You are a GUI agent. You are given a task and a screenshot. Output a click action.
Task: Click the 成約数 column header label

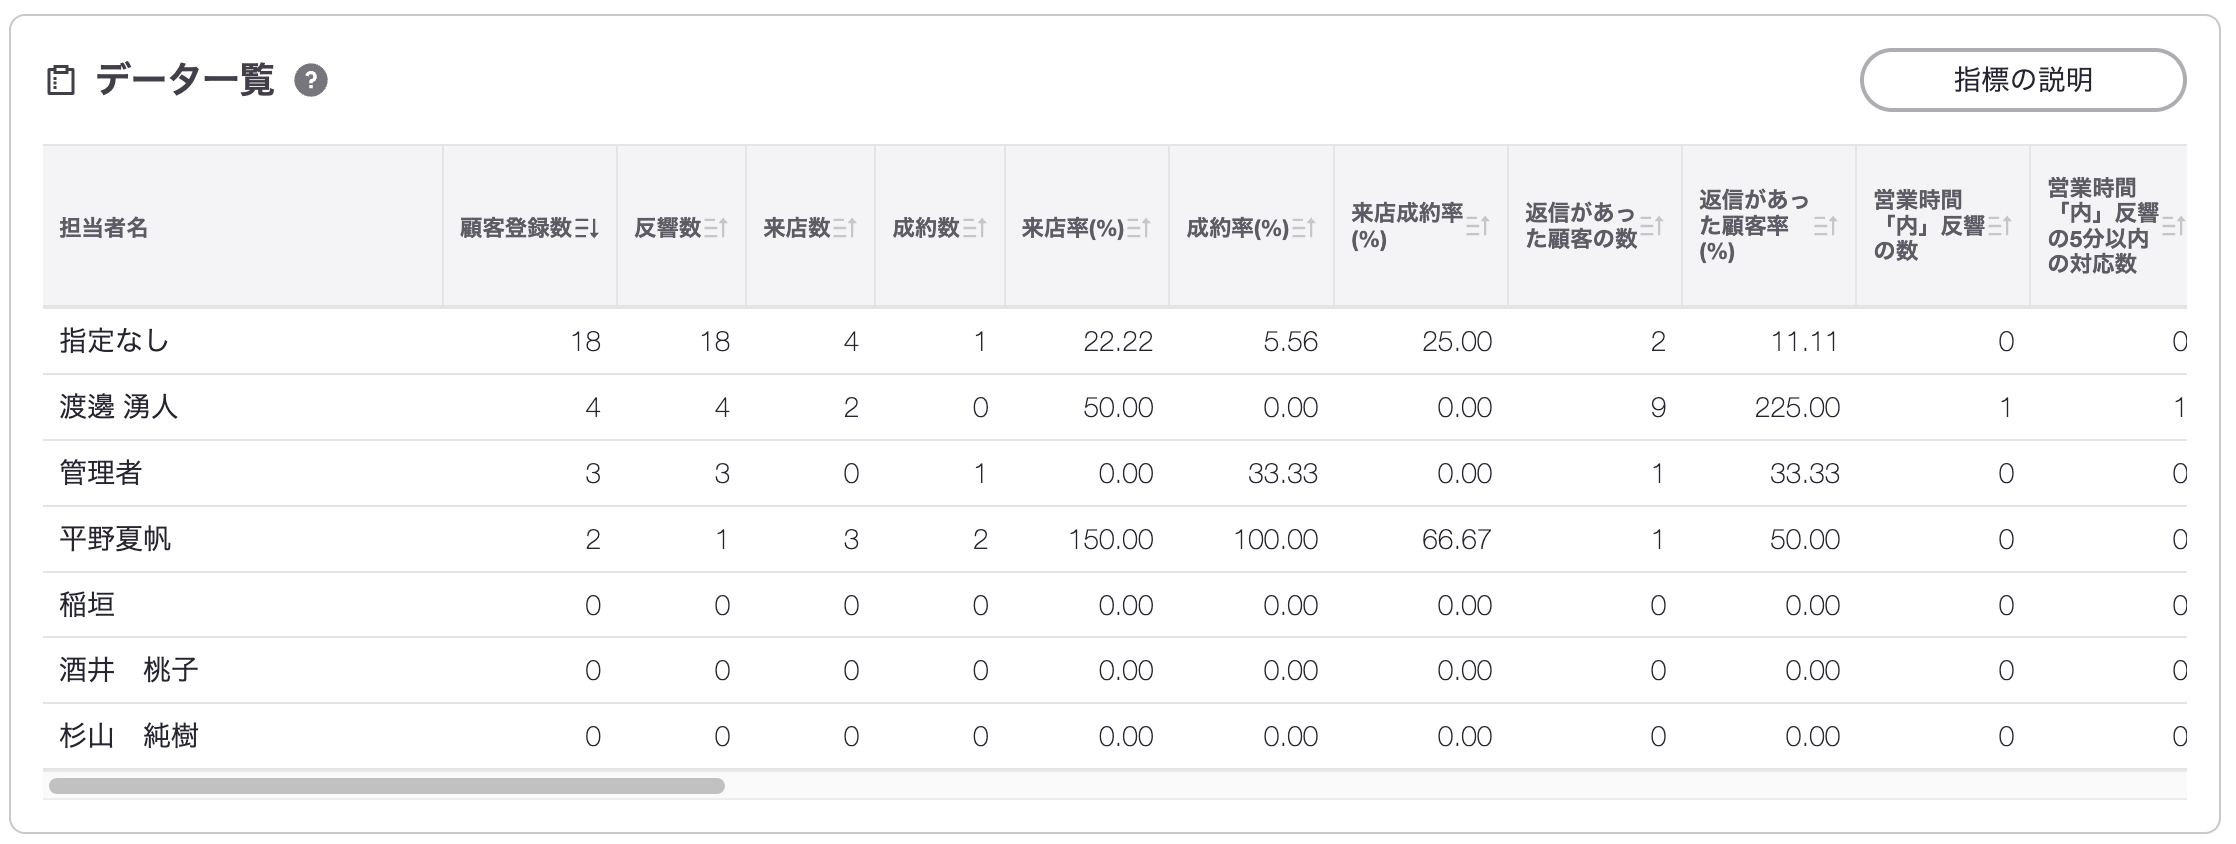click(x=926, y=228)
